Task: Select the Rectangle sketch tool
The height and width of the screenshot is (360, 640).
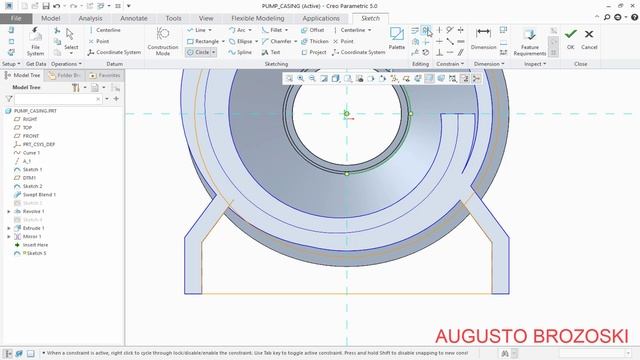Action: [x=203, y=41]
